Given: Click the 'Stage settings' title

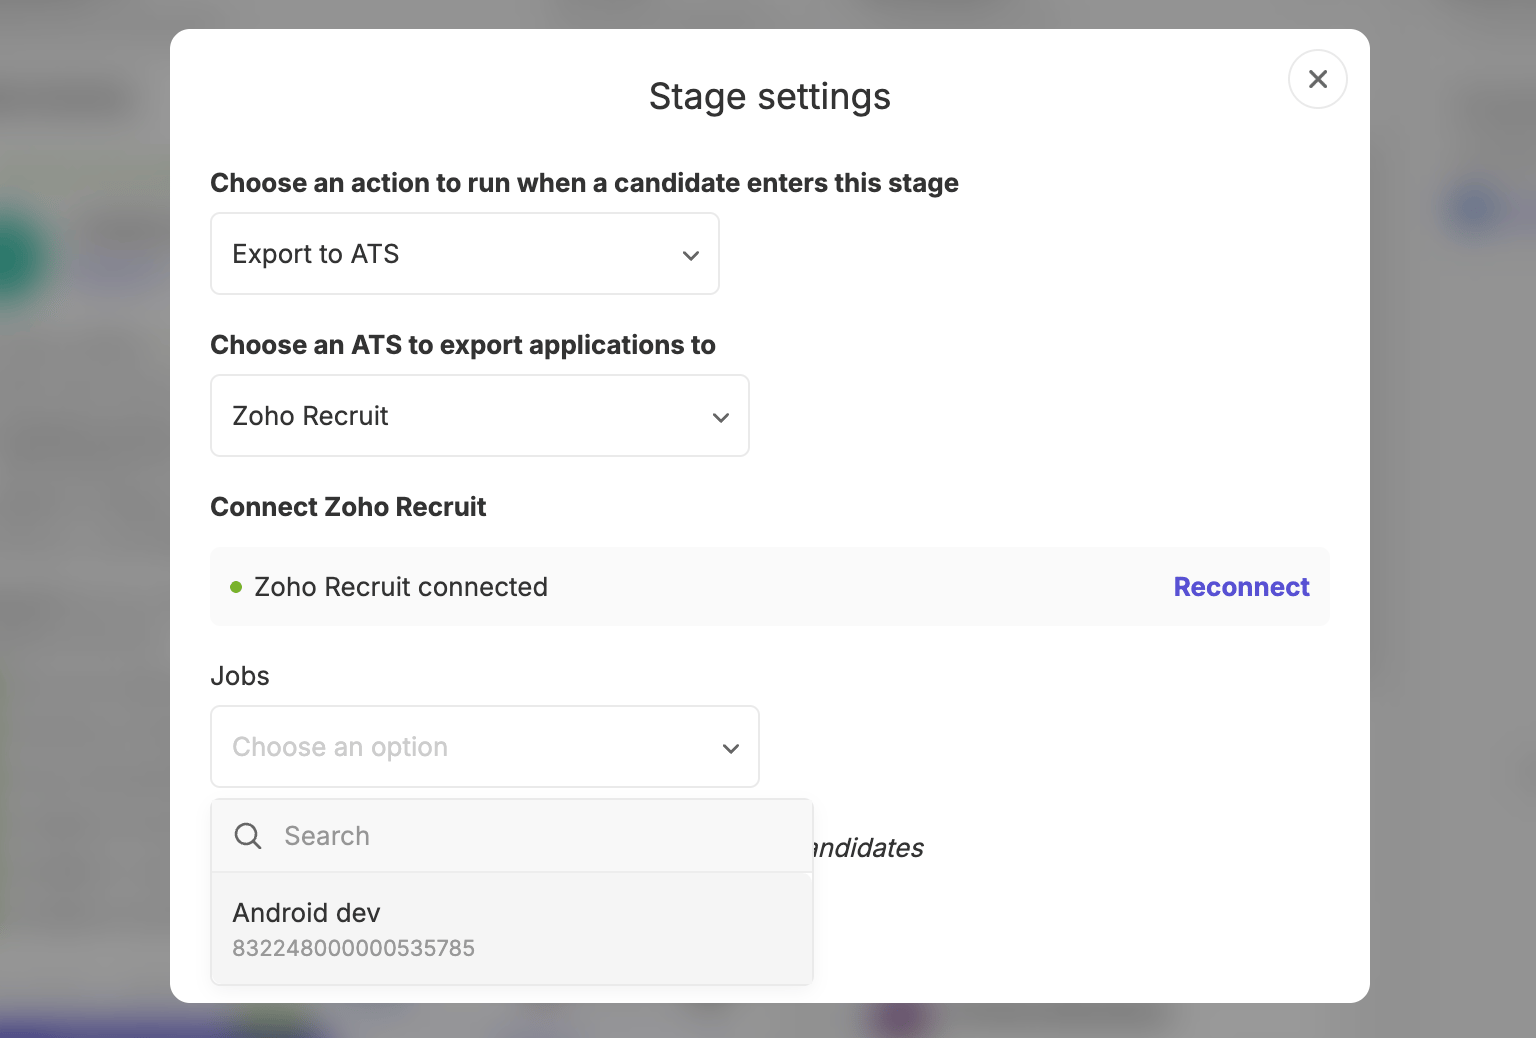Looking at the screenshot, I should click(770, 97).
